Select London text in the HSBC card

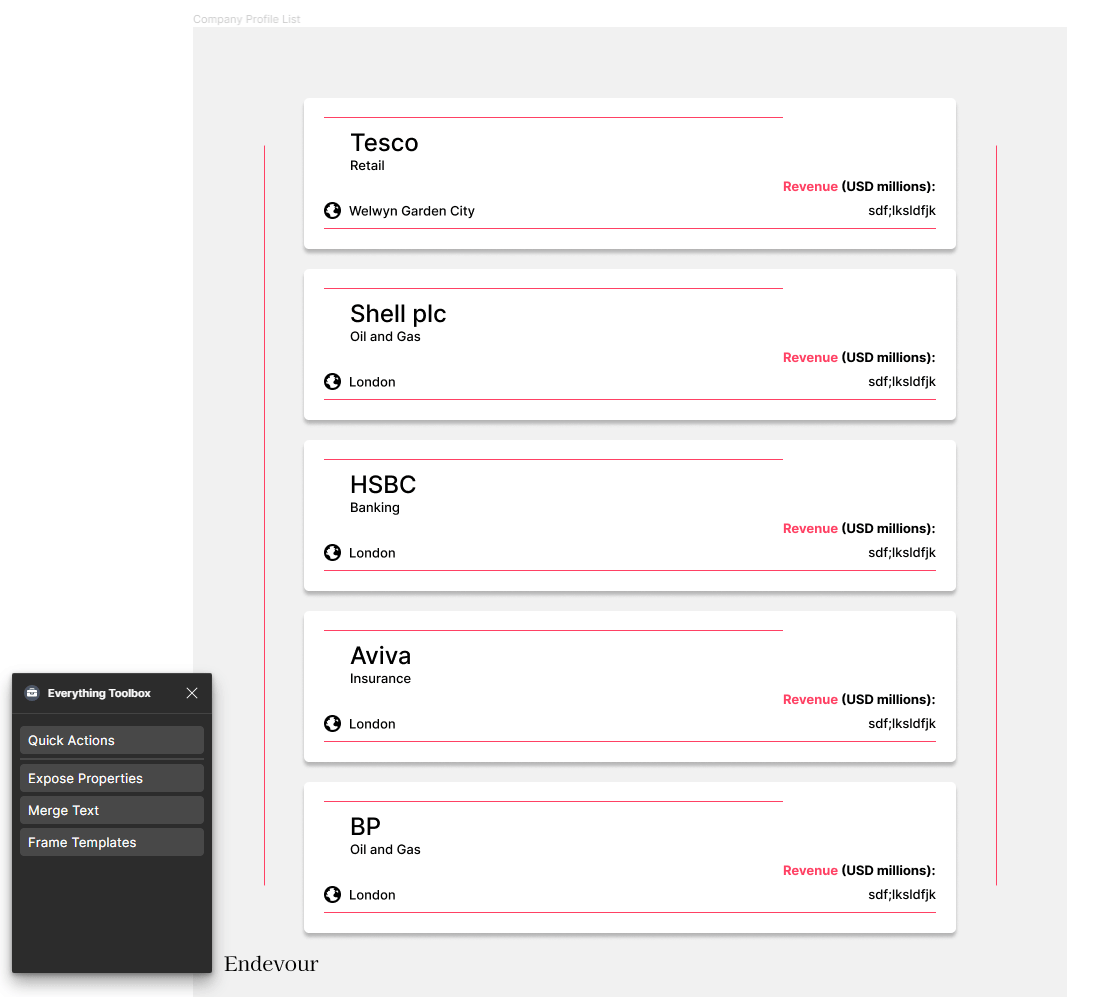(x=372, y=553)
